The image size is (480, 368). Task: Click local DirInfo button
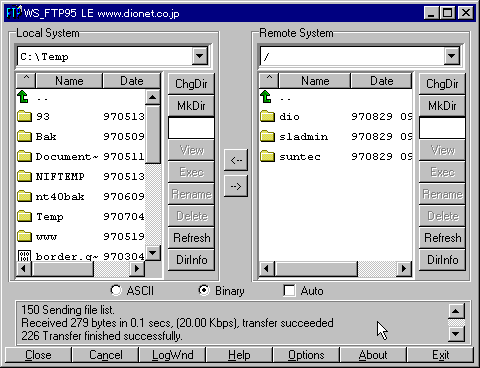click(x=191, y=260)
